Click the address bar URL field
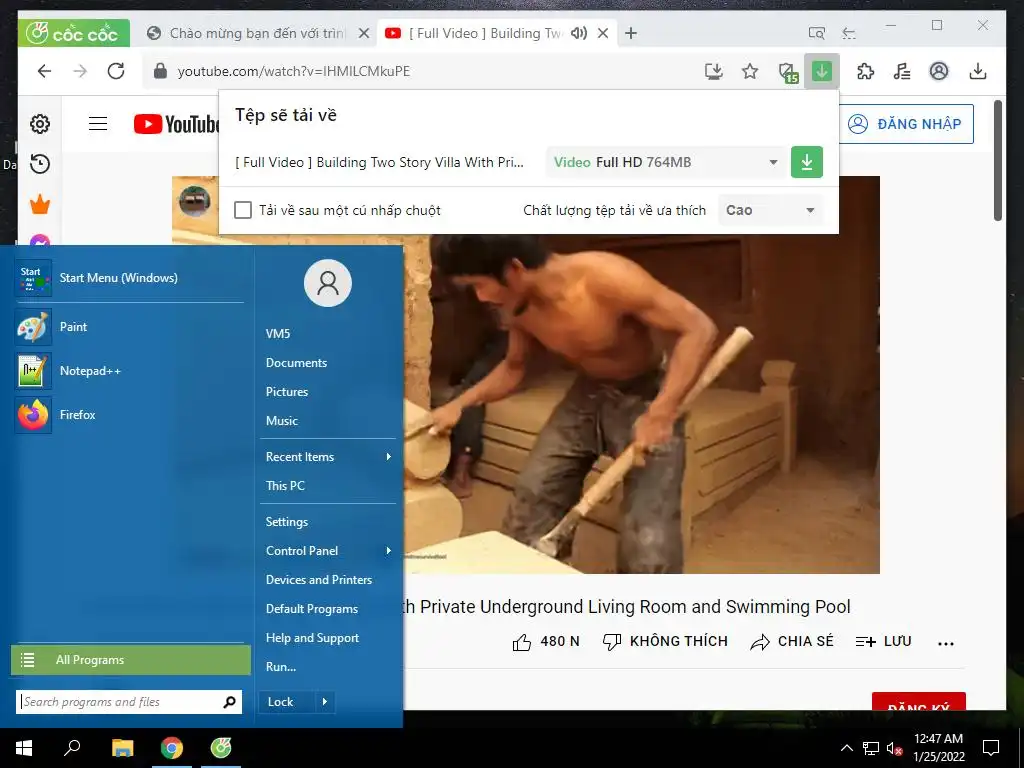This screenshot has width=1024, height=768. (418, 71)
